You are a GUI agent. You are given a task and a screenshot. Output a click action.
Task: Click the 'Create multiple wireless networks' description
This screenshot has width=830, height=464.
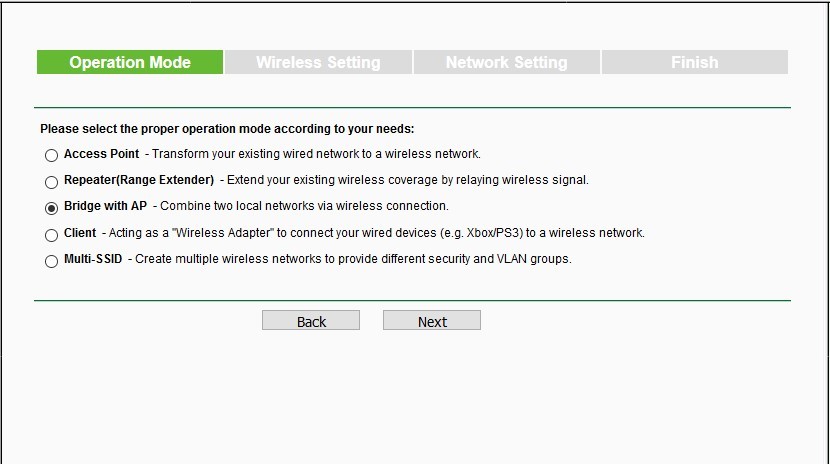click(x=353, y=259)
